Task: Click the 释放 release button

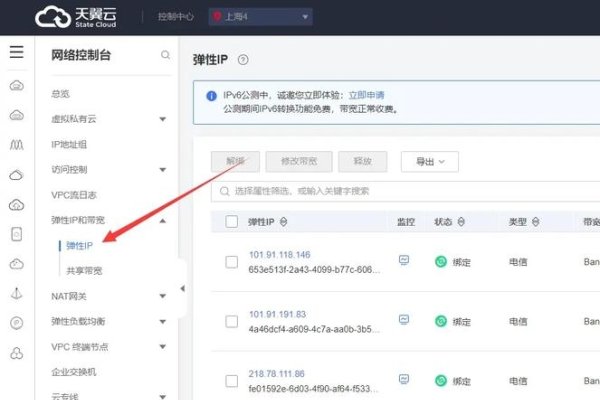Action: (363, 162)
